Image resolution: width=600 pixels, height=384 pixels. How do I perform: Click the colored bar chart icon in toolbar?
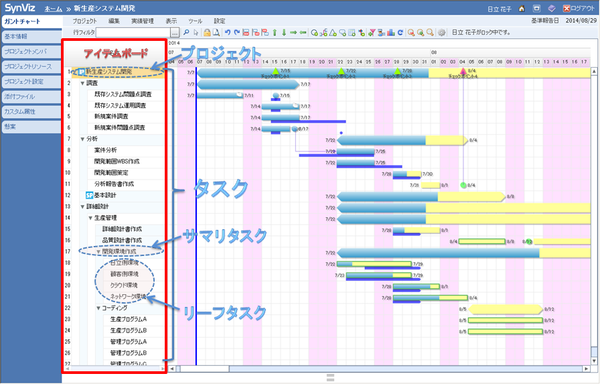coord(391,33)
